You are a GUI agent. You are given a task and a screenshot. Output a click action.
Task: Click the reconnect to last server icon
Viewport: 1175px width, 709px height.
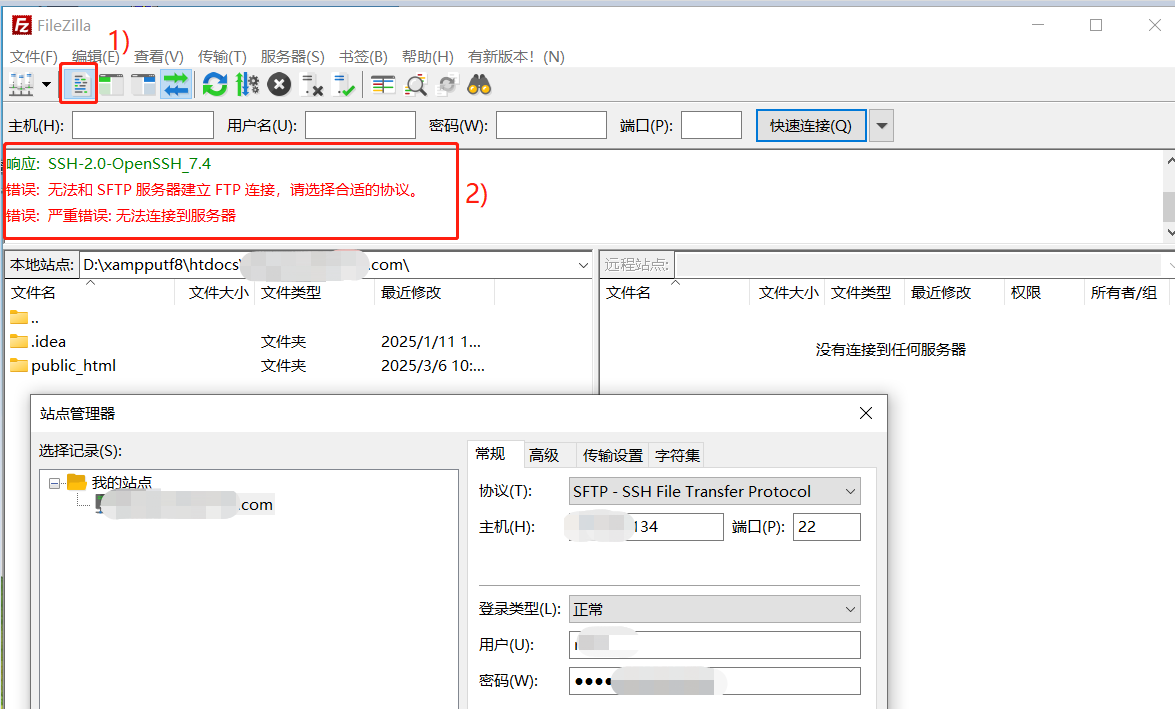(x=343, y=85)
